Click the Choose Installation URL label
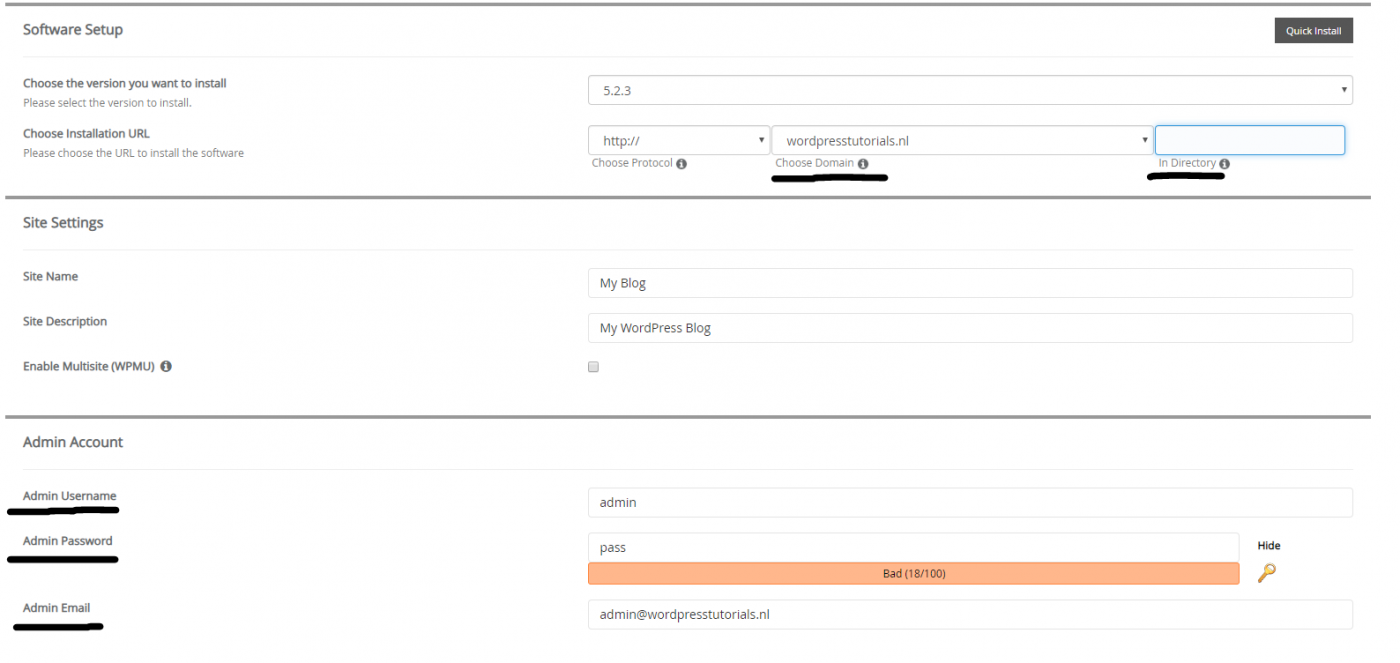This screenshot has height=663, width=1400. coord(86,133)
